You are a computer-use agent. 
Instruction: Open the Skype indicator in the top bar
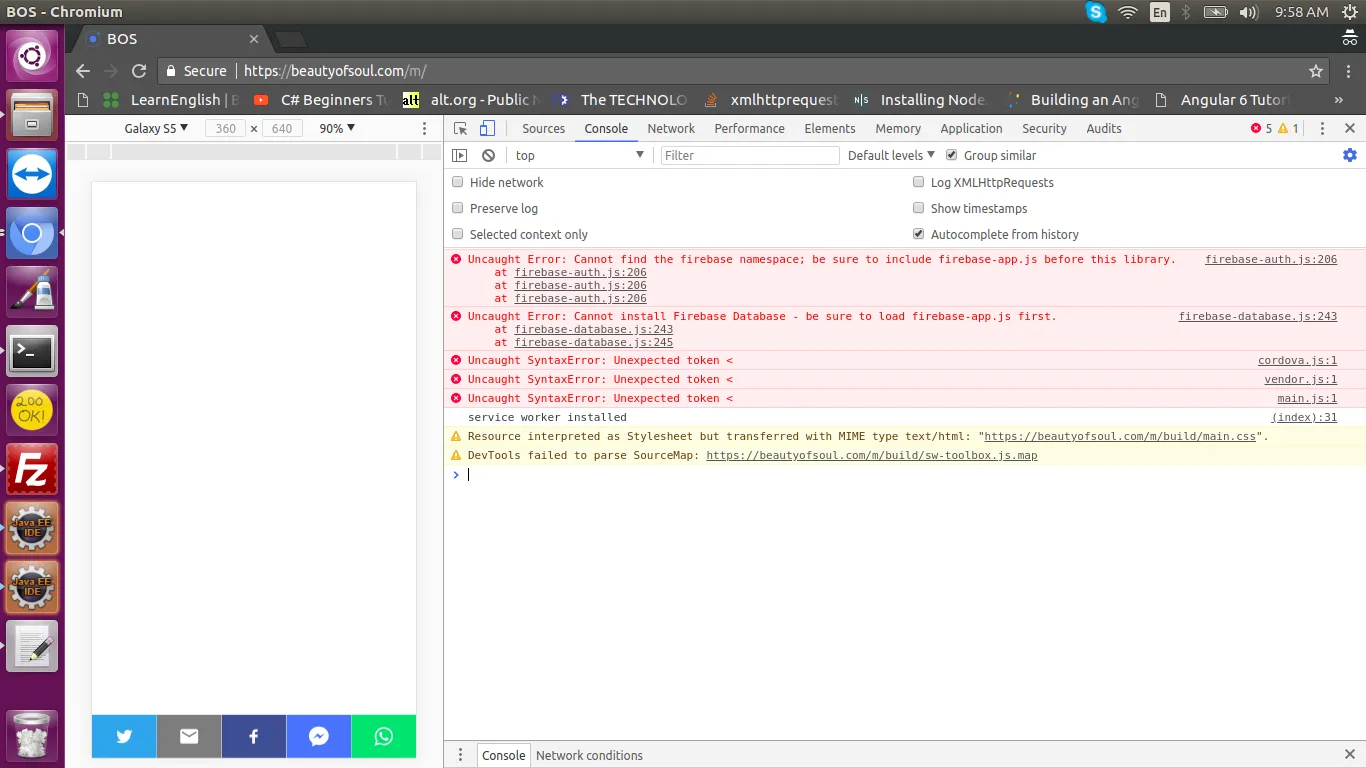tap(1096, 12)
